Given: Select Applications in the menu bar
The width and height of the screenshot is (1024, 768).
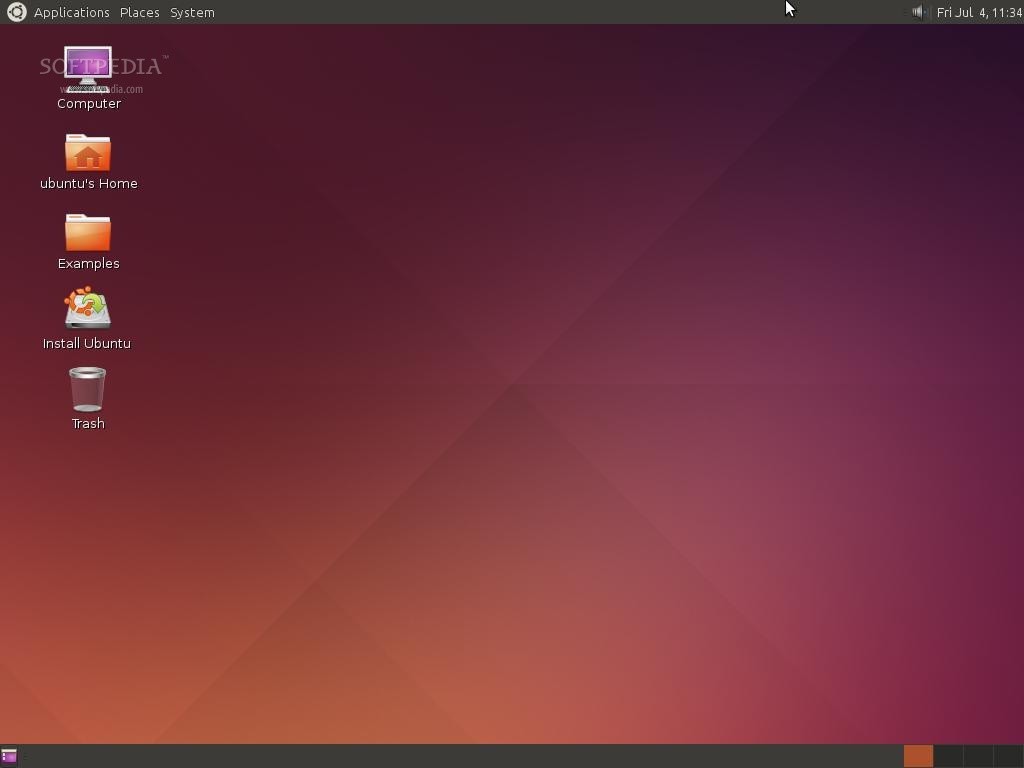Looking at the screenshot, I should click(x=71, y=12).
